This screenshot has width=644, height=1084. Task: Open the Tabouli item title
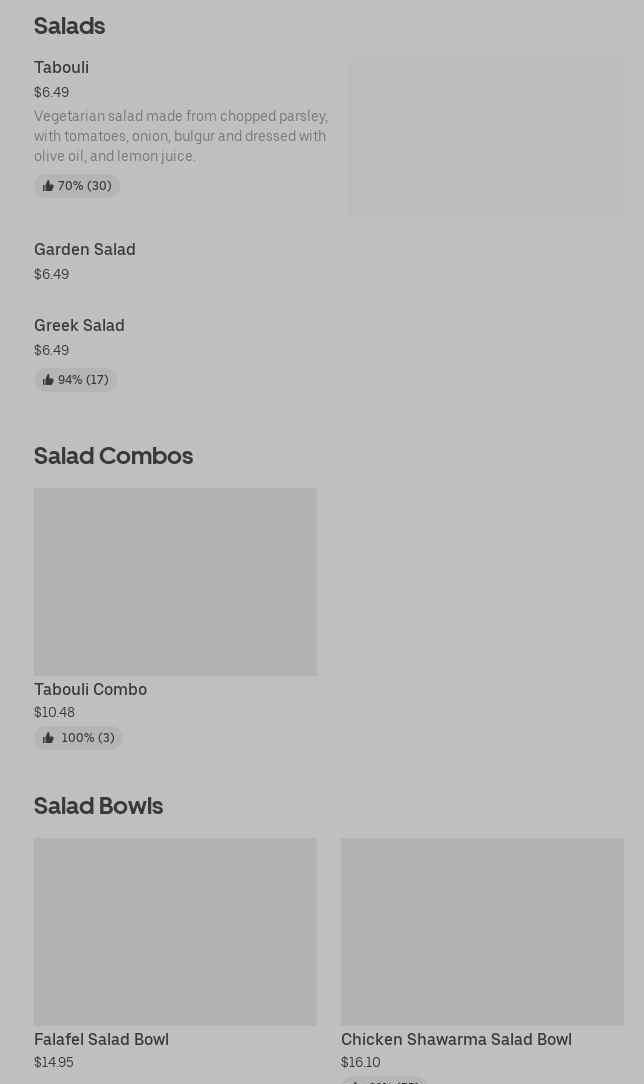(x=61, y=67)
